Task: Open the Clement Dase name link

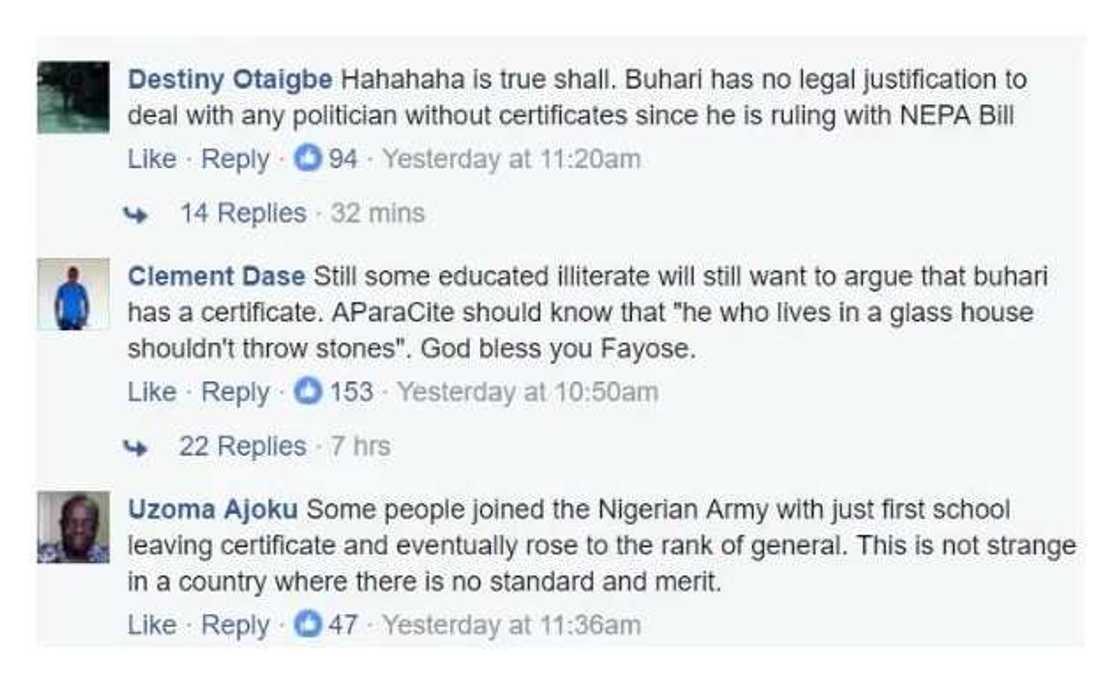Action: pos(218,276)
